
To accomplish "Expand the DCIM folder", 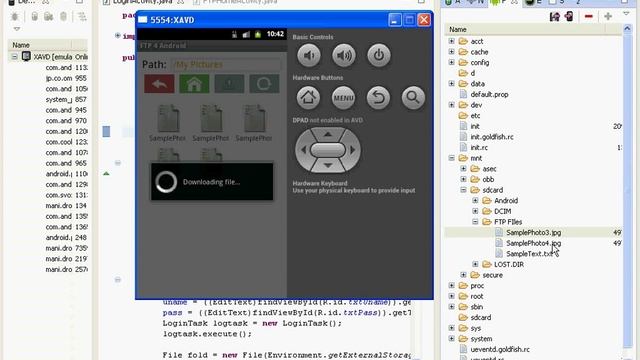I will point(475,211).
